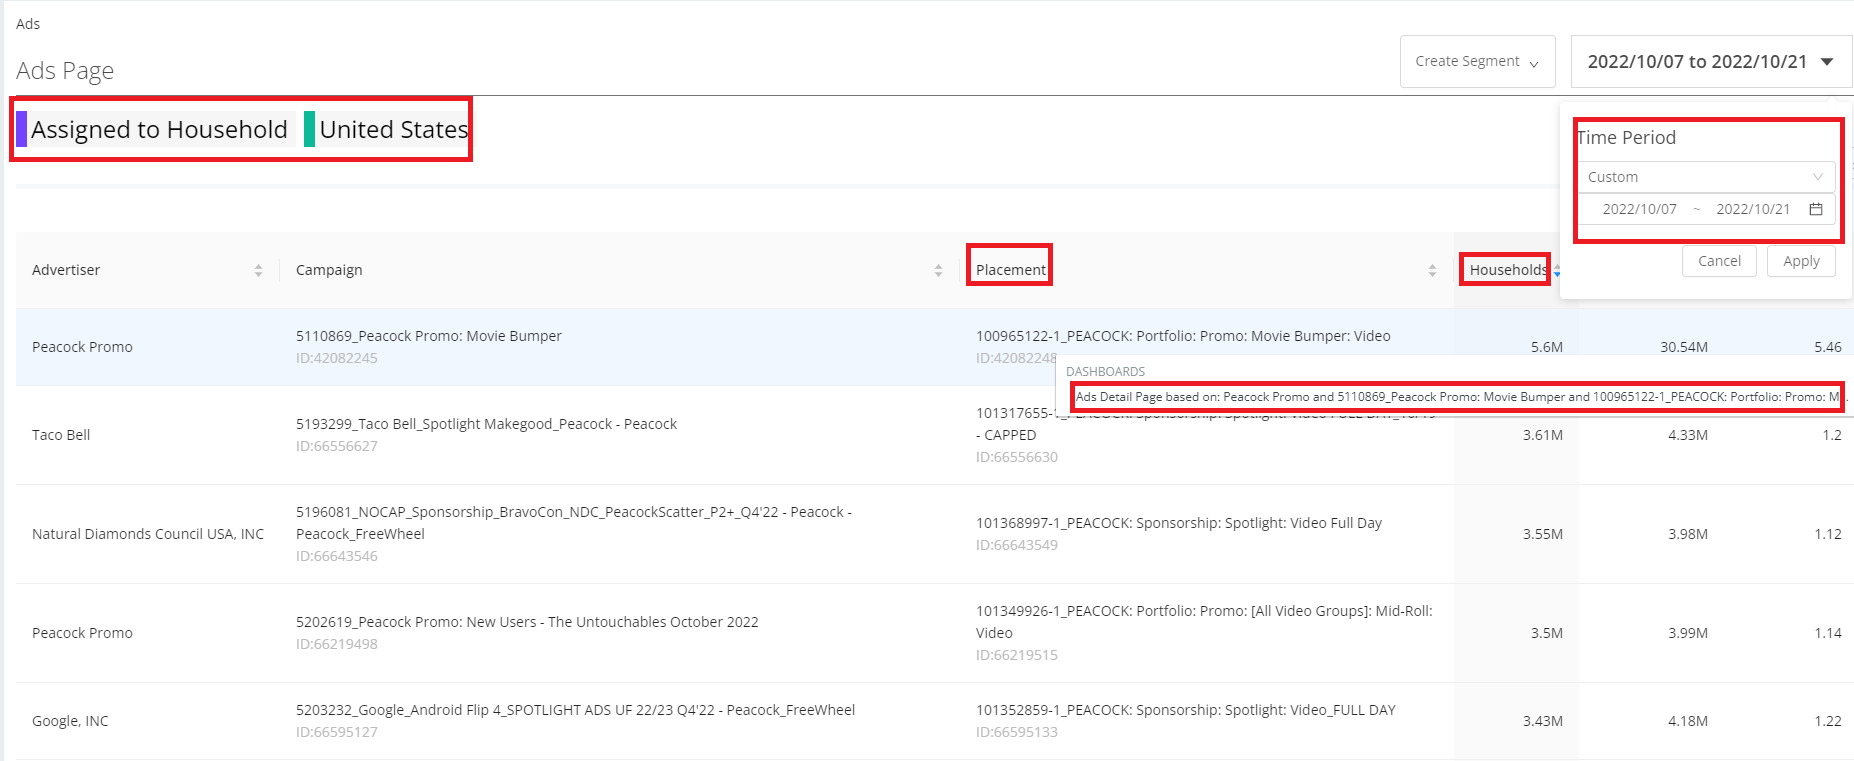Image resolution: width=1854 pixels, height=761 pixels.
Task: Click the Apply button
Action: [1801, 261]
